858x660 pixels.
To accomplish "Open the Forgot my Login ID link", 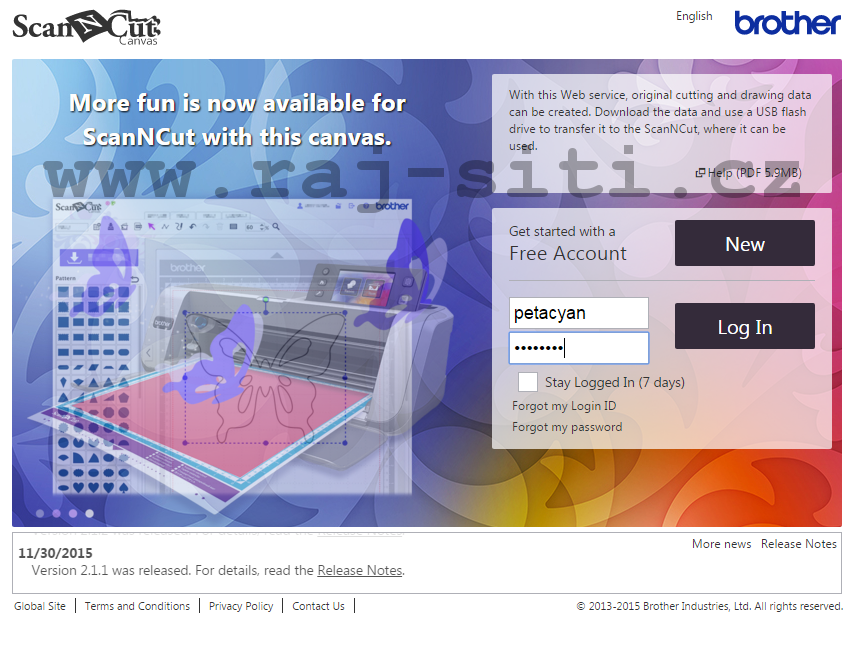I will [x=564, y=406].
